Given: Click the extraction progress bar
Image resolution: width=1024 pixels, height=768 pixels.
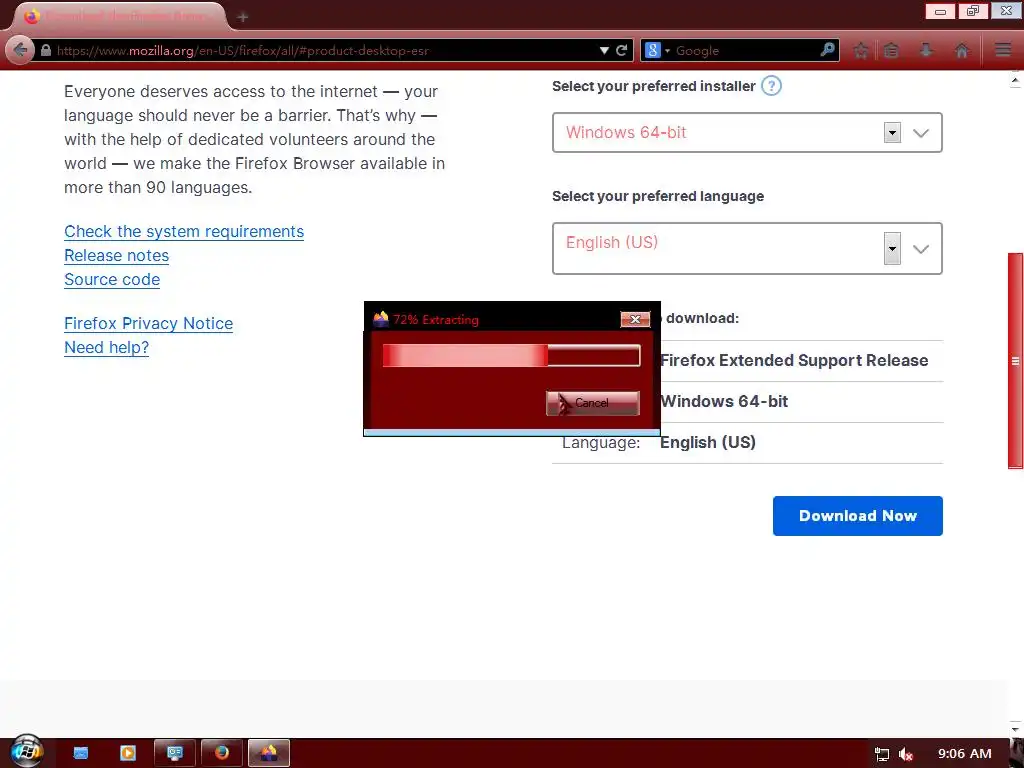Looking at the screenshot, I should pyautogui.click(x=511, y=355).
